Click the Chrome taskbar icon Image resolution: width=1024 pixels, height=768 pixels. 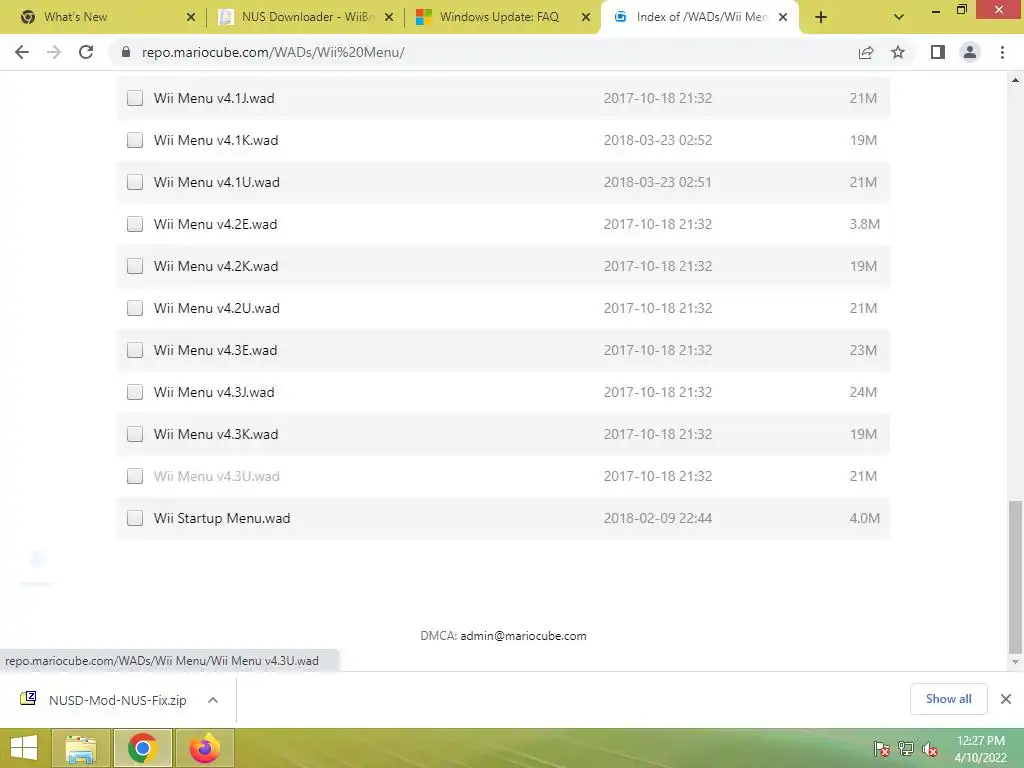pos(143,748)
